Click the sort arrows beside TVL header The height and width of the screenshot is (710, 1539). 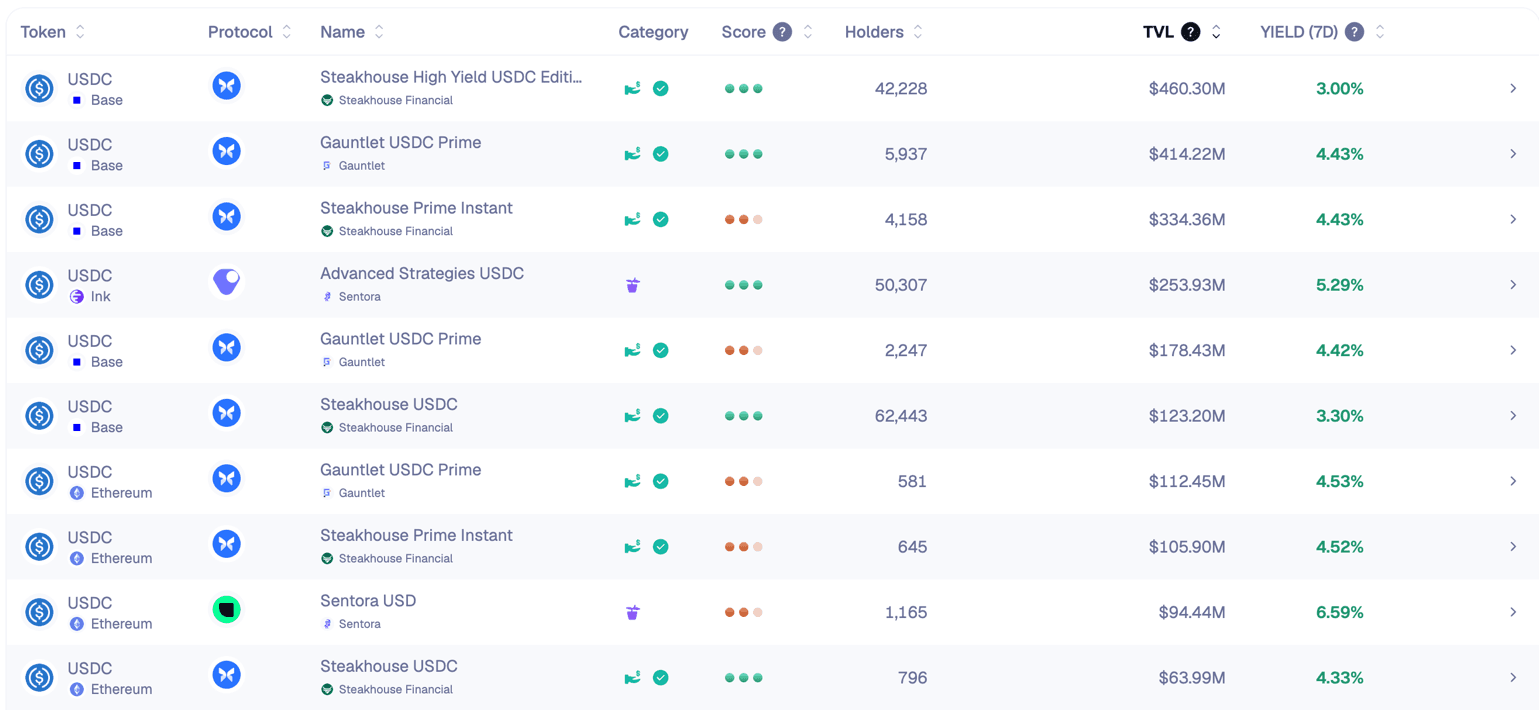(1216, 32)
